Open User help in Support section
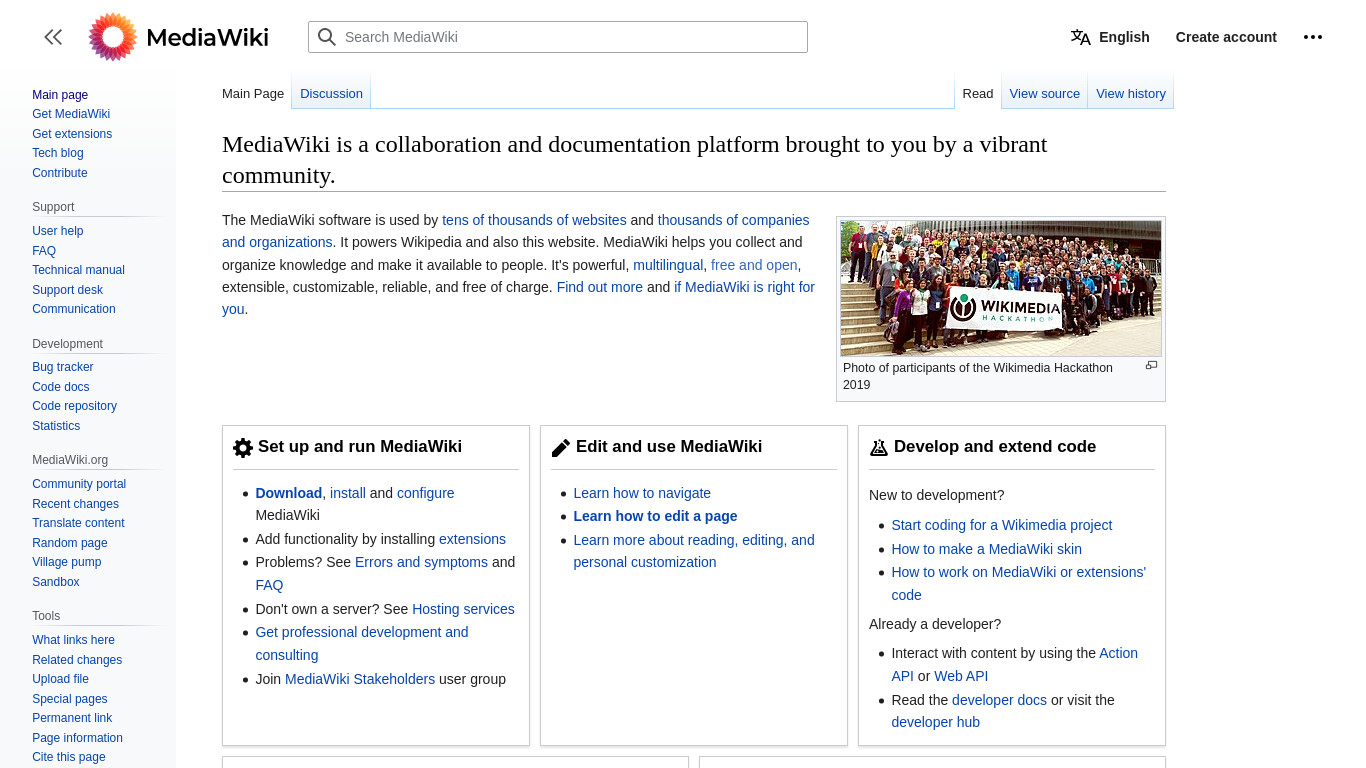The height and width of the screenshot is (768, 1366). [58, 231]
